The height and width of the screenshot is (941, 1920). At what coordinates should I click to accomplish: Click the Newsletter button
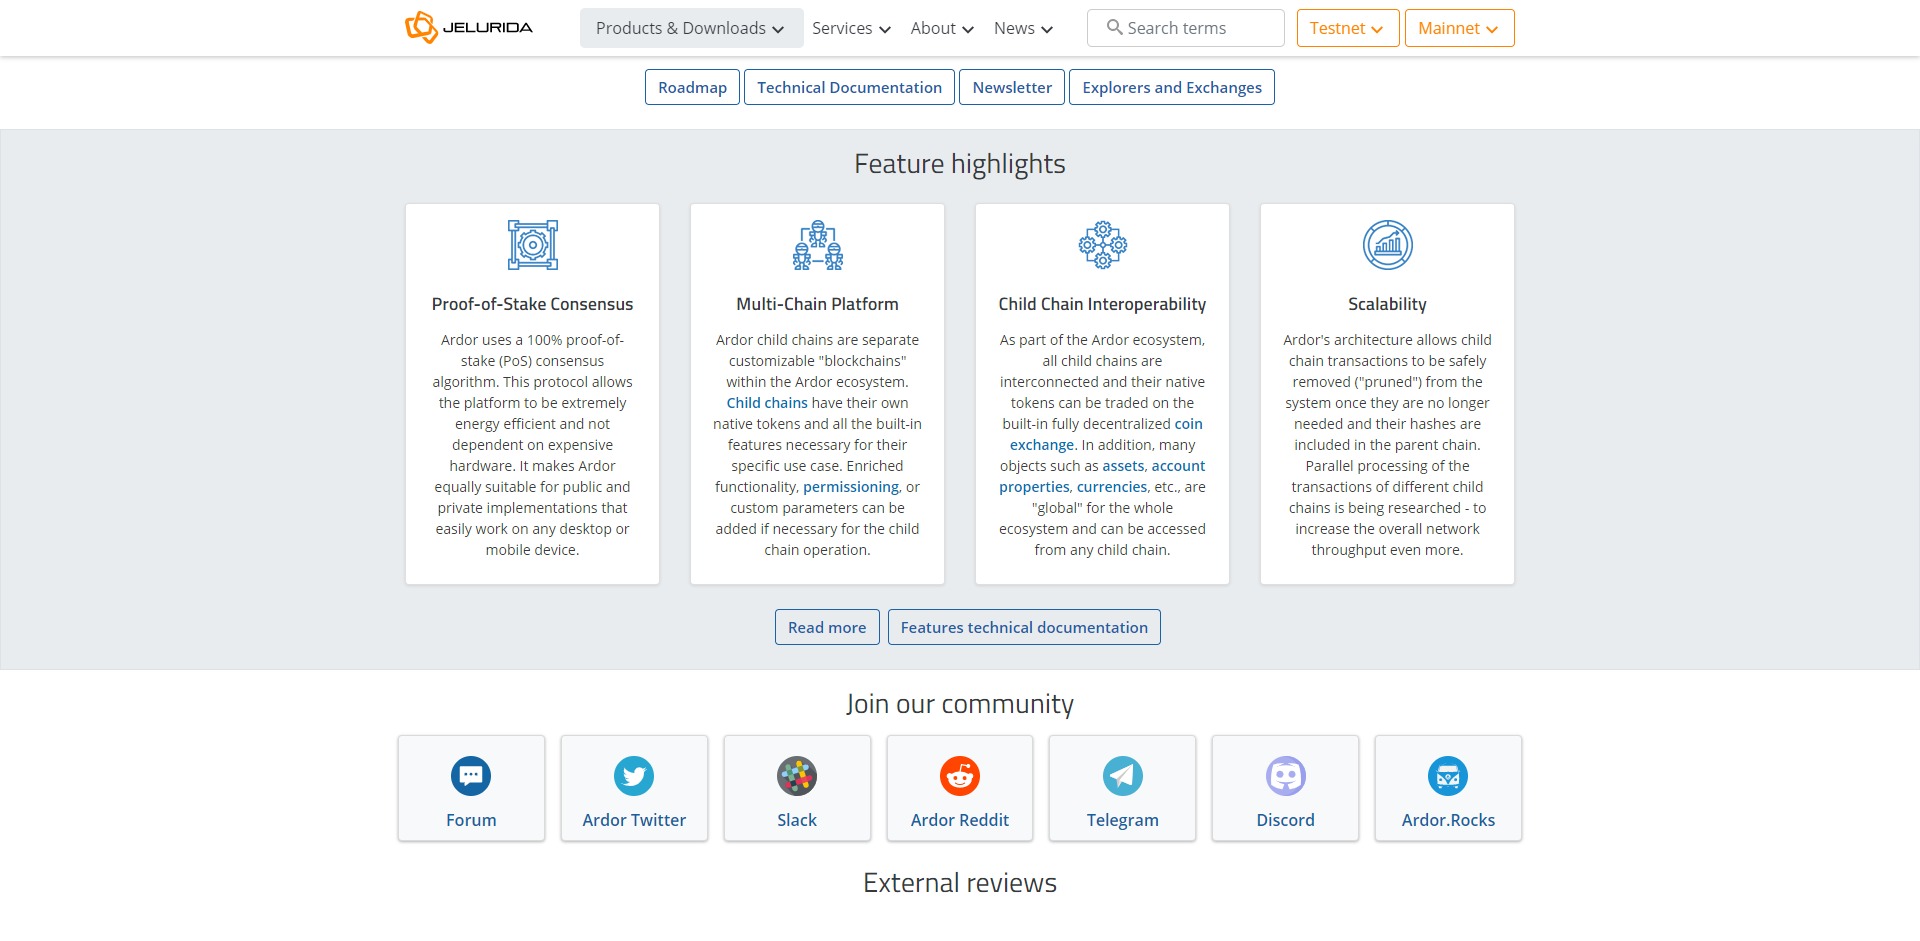point(1012,87)
